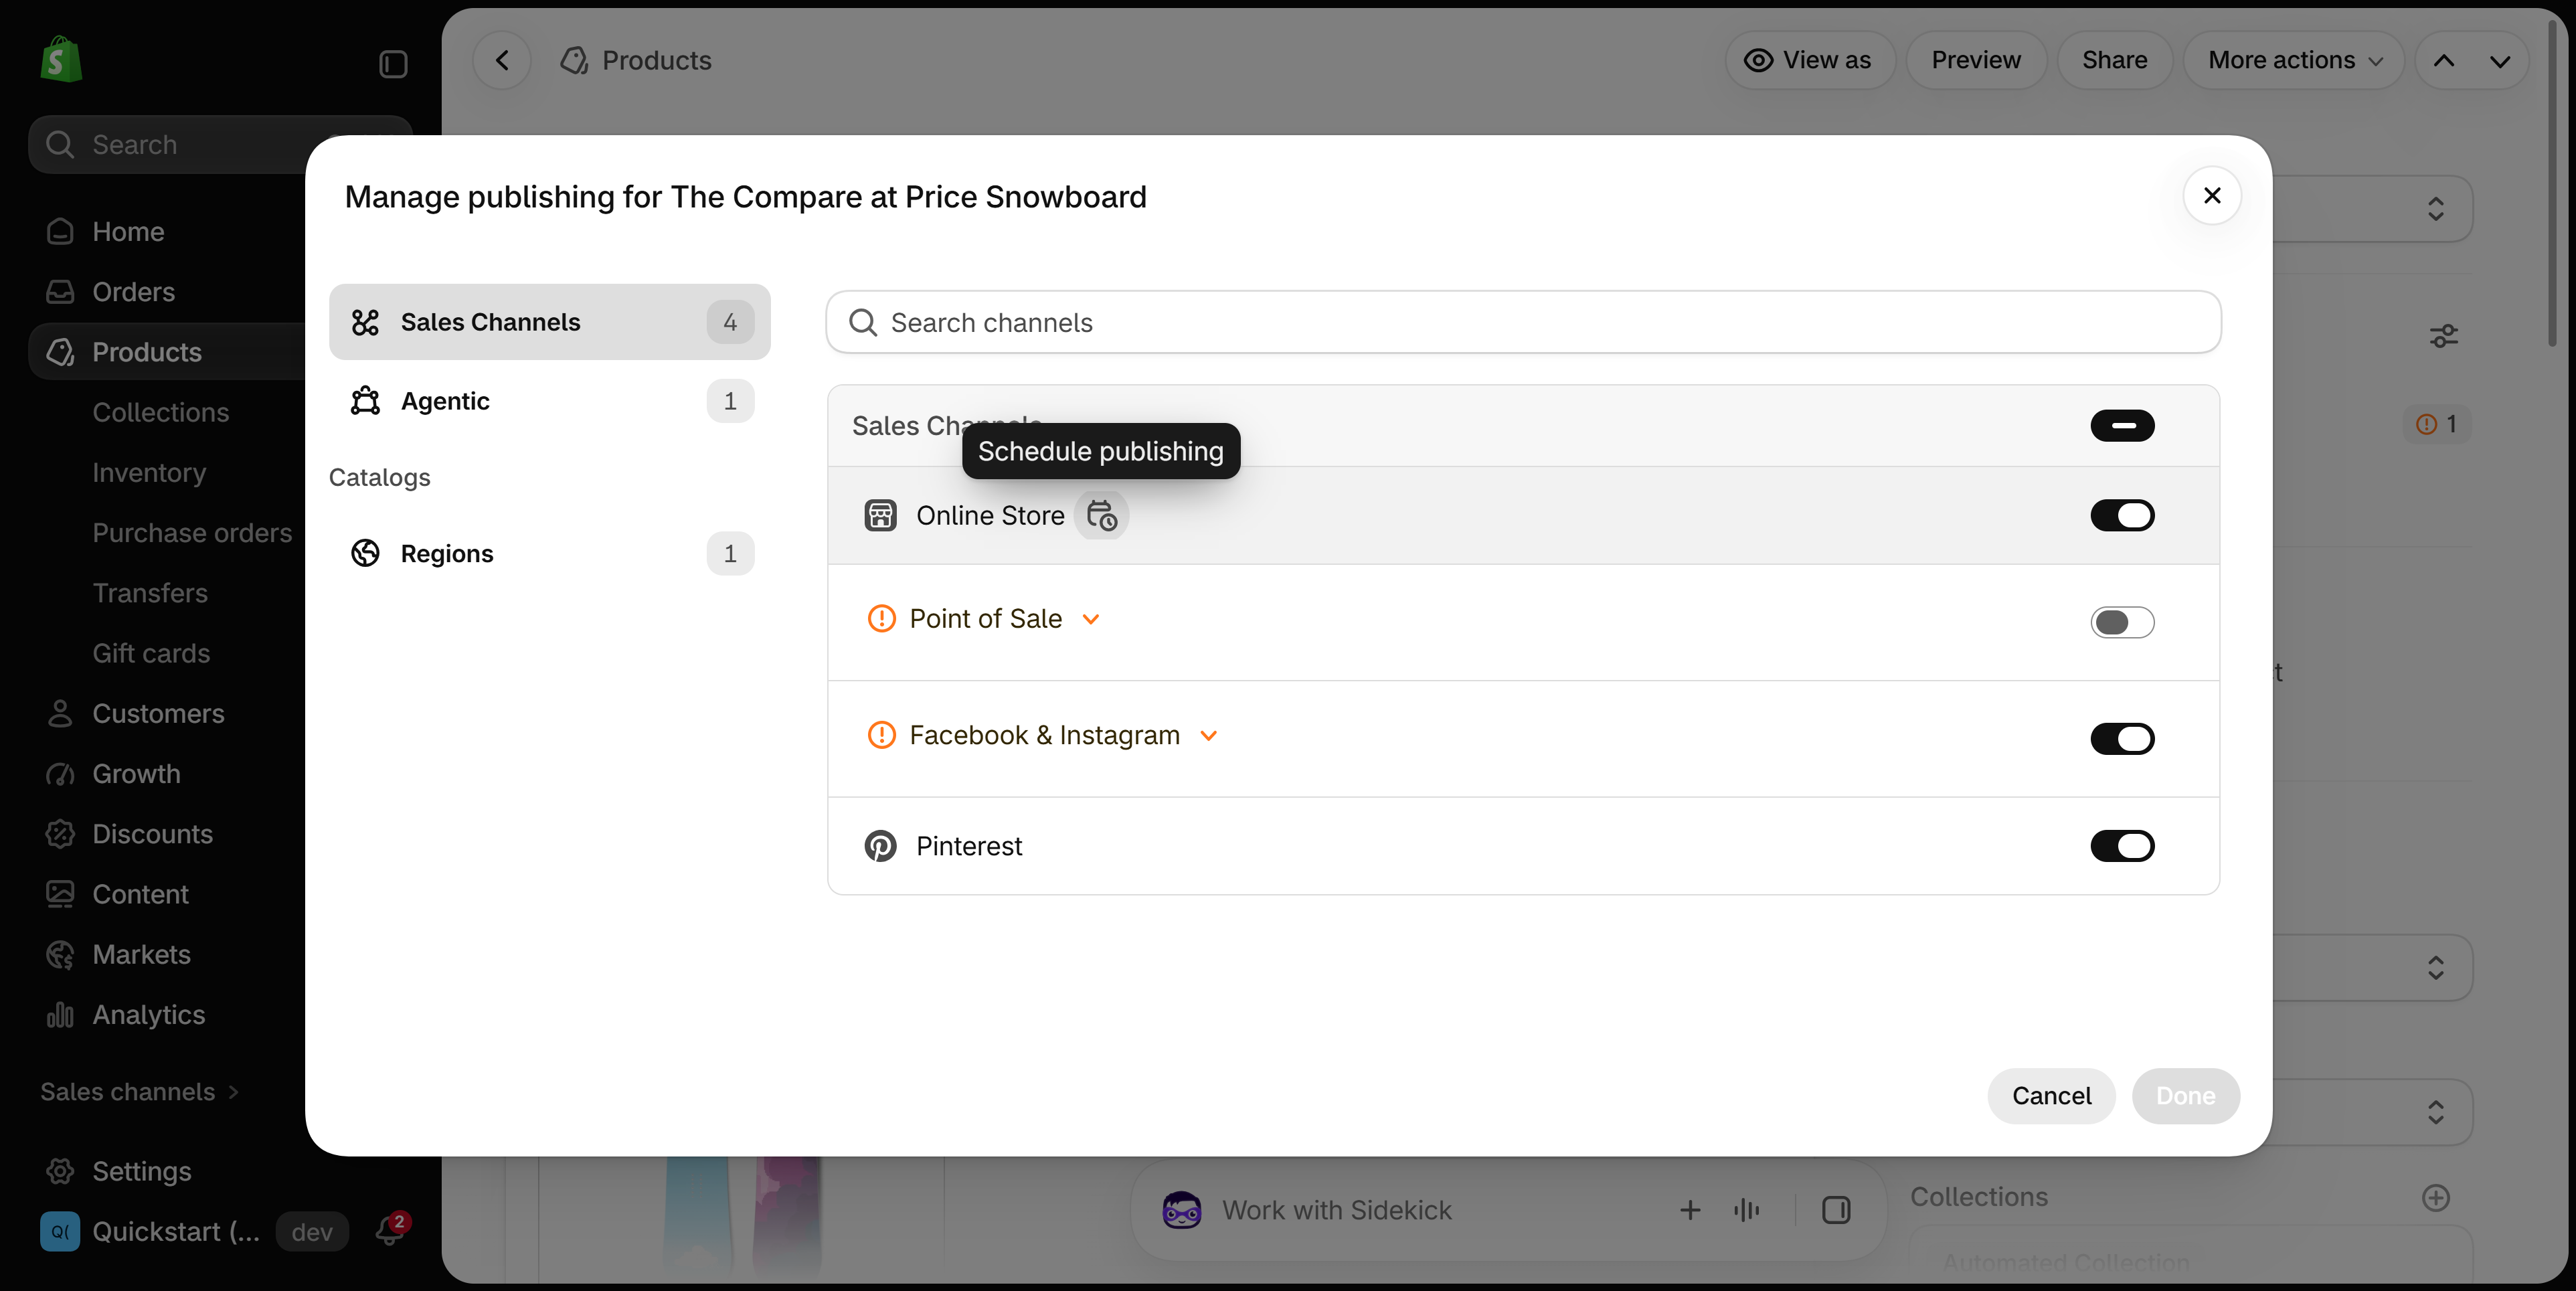Select the Sales Channels tab
The height and width of the screenshot is (1291, 2576).
(x=549, y=322)
